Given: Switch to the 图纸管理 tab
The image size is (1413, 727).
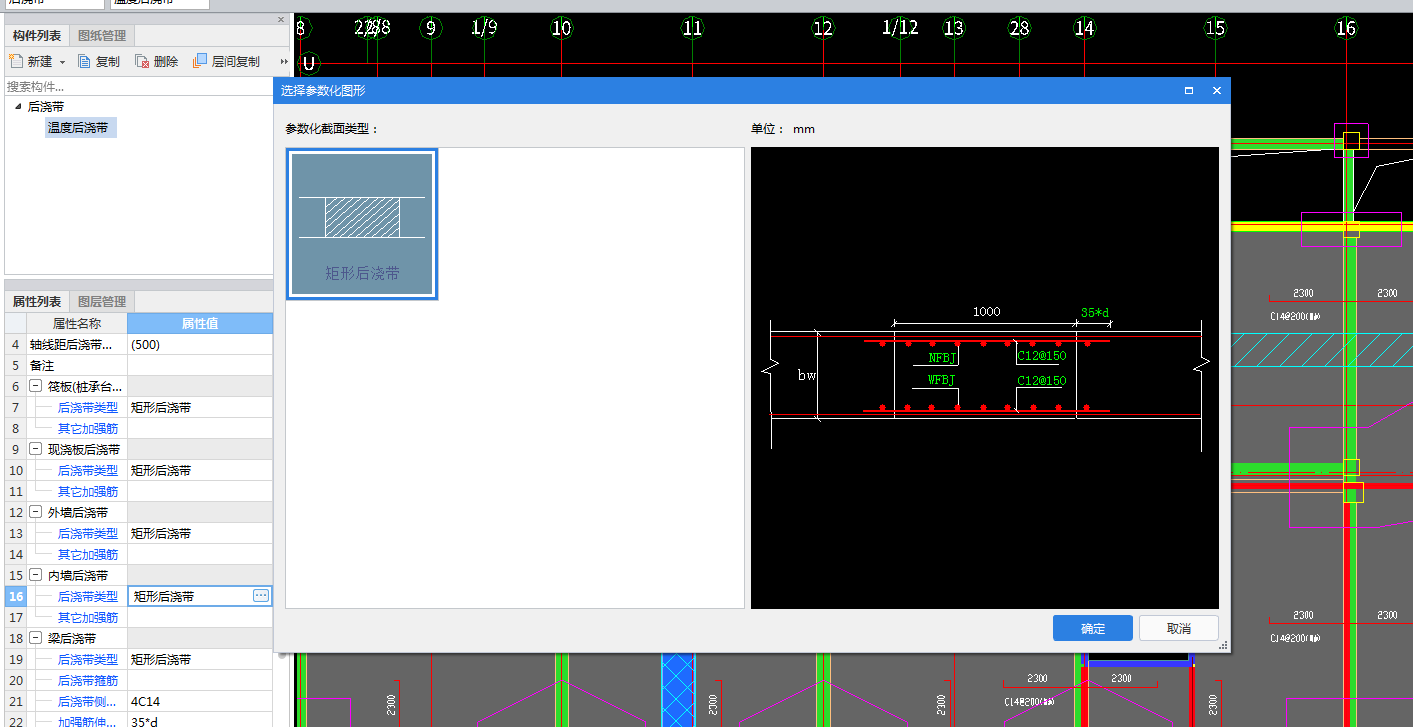Looking at the screenshot, I should (101, 36).
